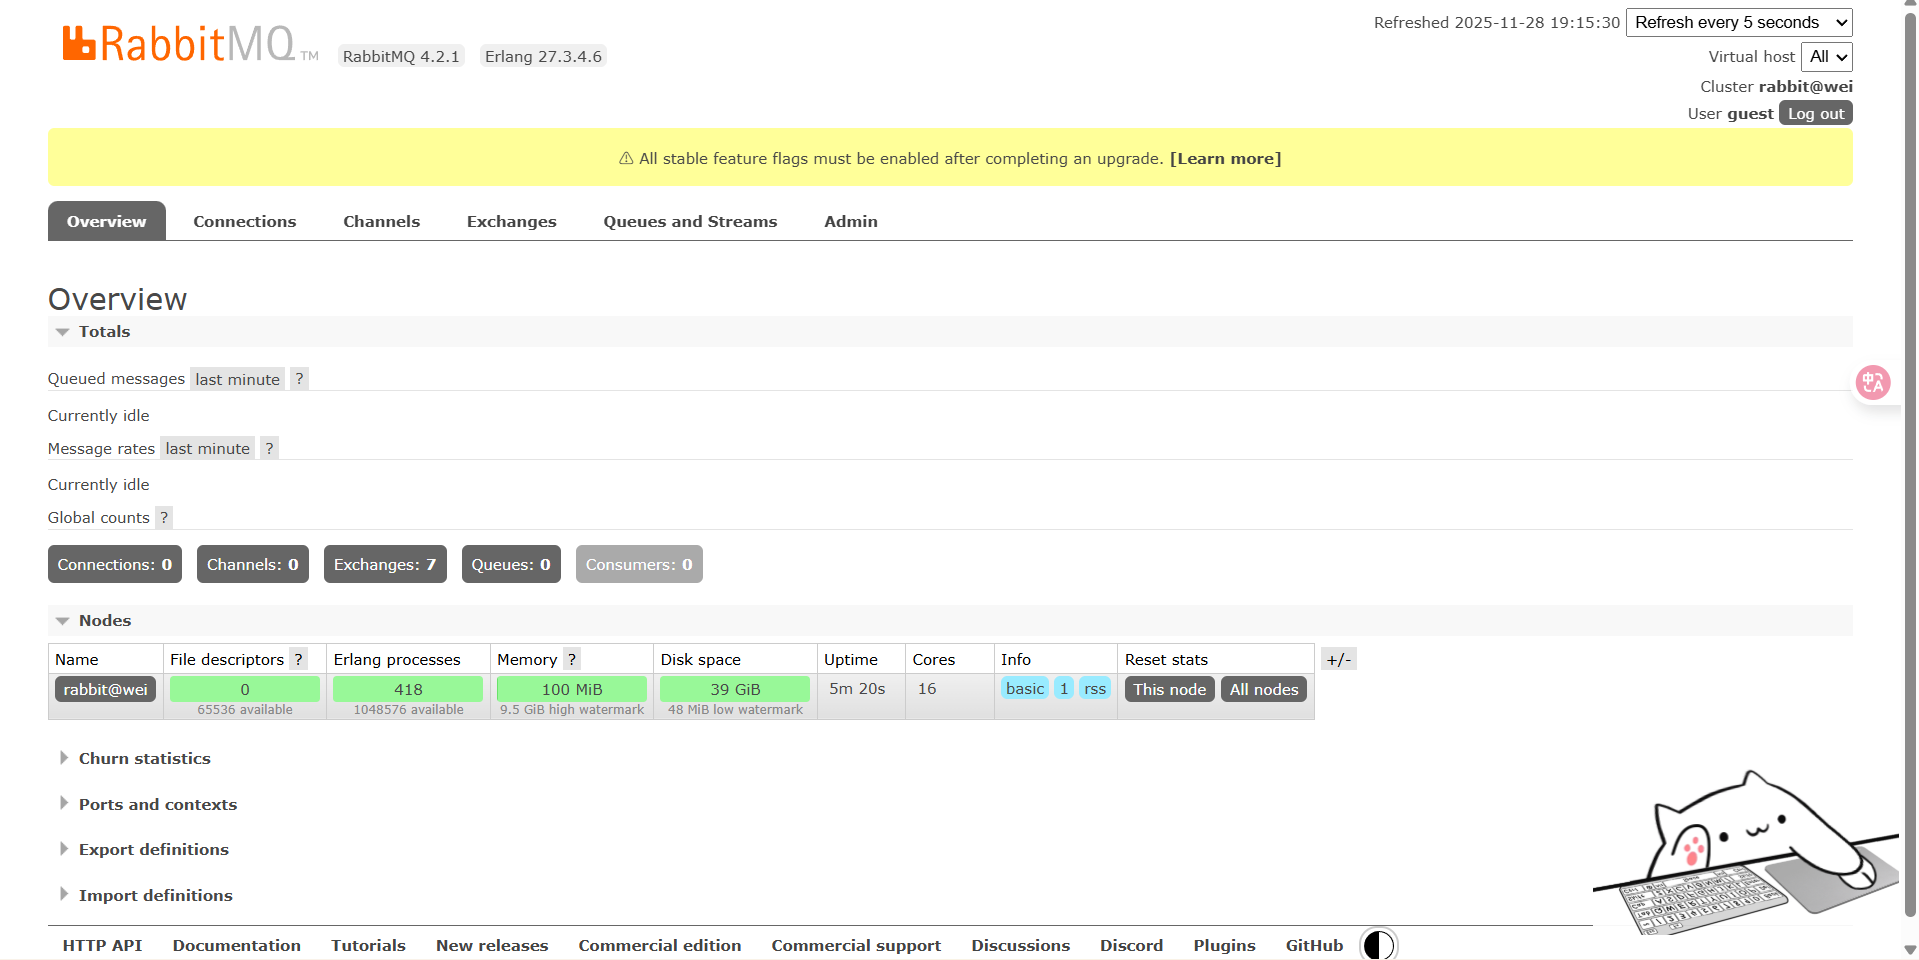The height and width of the screenshot is (960, 1919).
Task: Open the Discord footer link
Action: click(x=1132, y=945)
